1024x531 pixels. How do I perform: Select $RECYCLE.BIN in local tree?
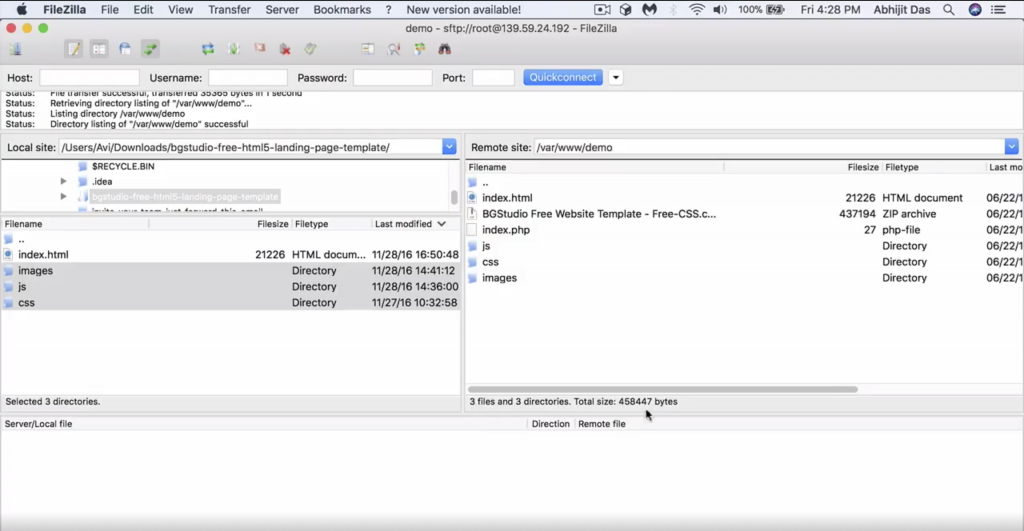[123, 167]
